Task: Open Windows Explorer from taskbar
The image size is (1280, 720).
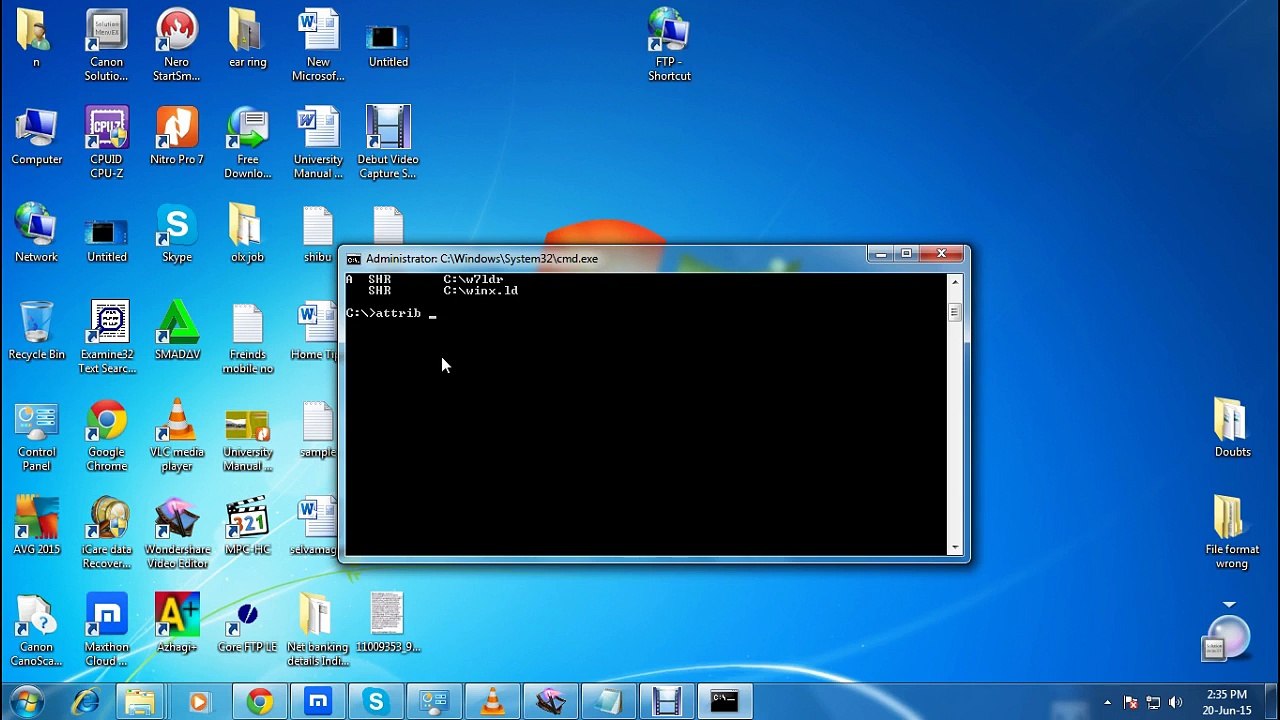Action: pyautogui.click(x=141, y=702)
